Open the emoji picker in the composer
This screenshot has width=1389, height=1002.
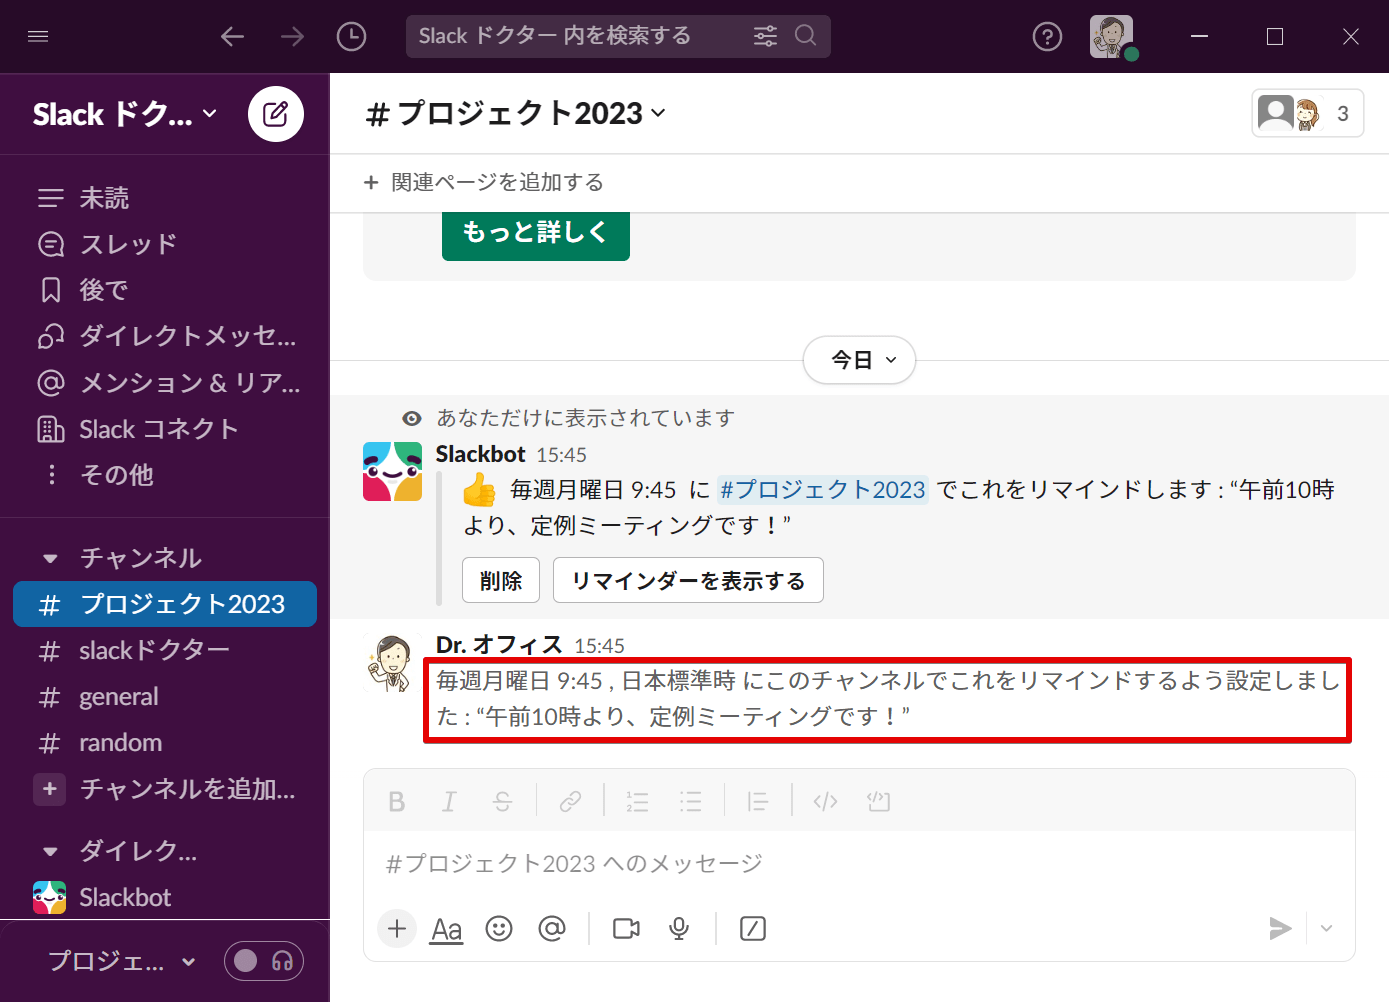[499, 929]
